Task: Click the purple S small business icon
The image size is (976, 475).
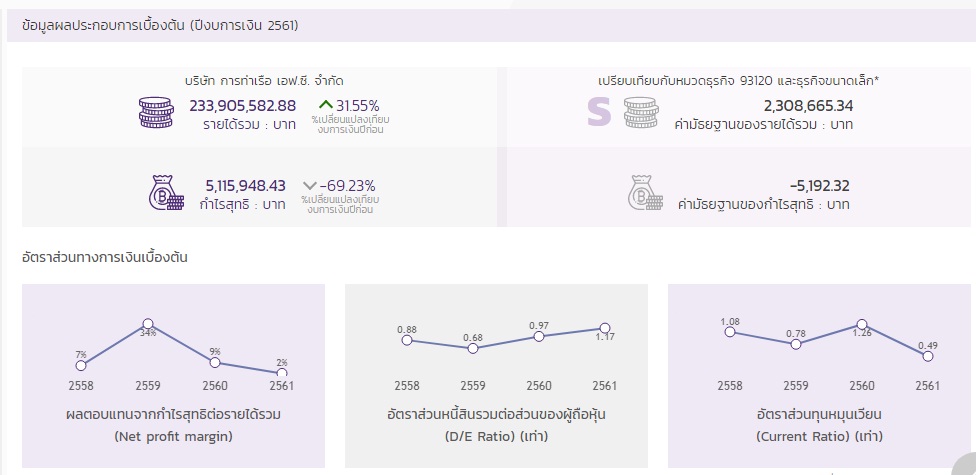Action: [x=599, y=113]
